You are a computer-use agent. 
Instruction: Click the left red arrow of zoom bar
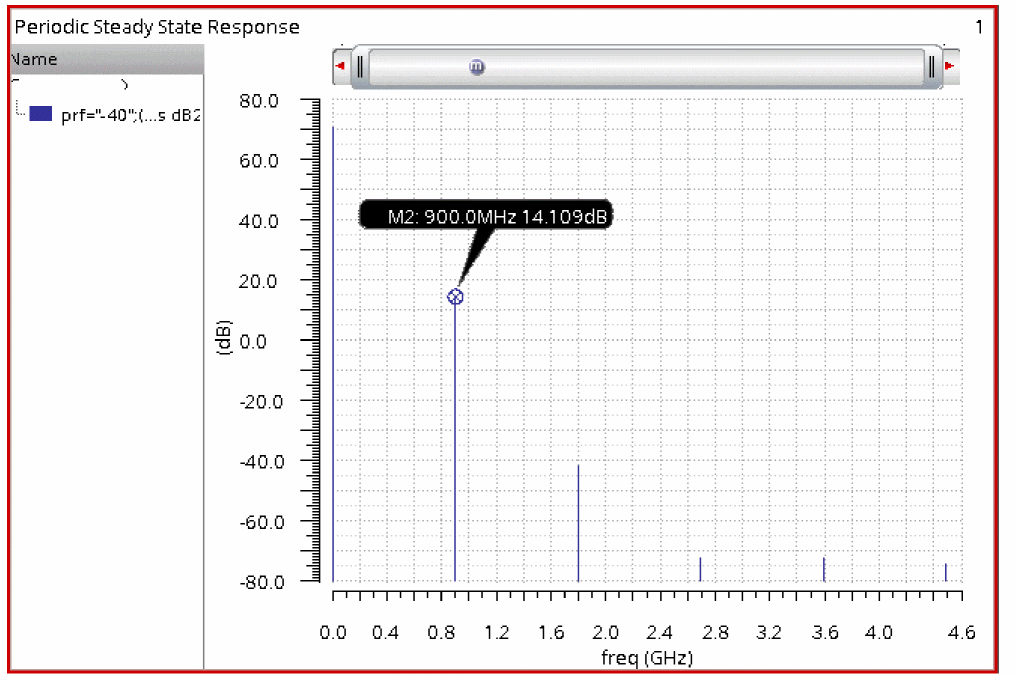[x=340, y=65]
